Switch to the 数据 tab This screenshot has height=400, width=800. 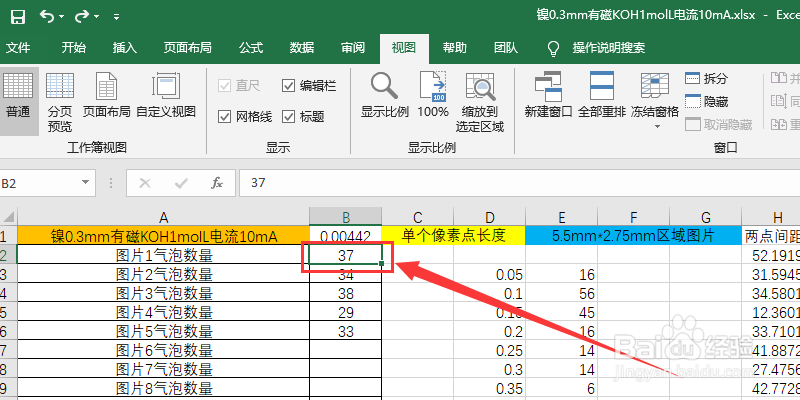coord(302,48)
